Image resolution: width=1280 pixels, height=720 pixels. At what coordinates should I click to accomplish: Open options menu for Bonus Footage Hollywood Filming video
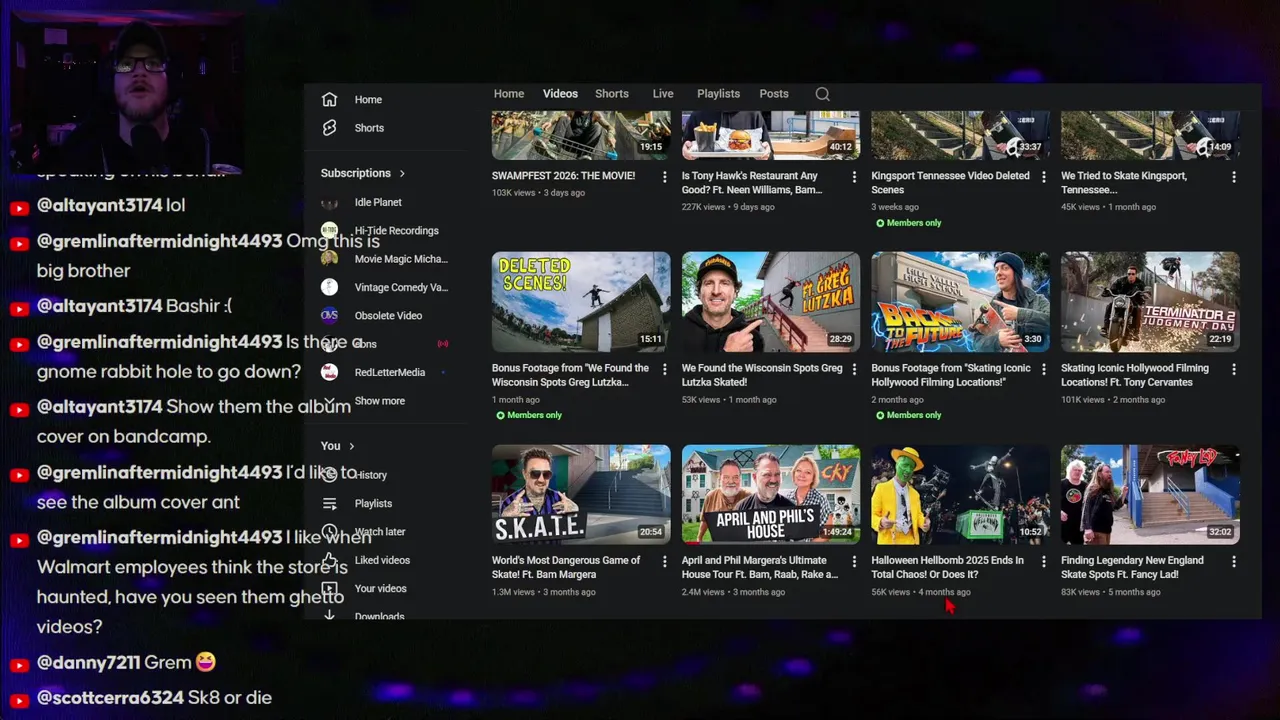(1044, 369)
